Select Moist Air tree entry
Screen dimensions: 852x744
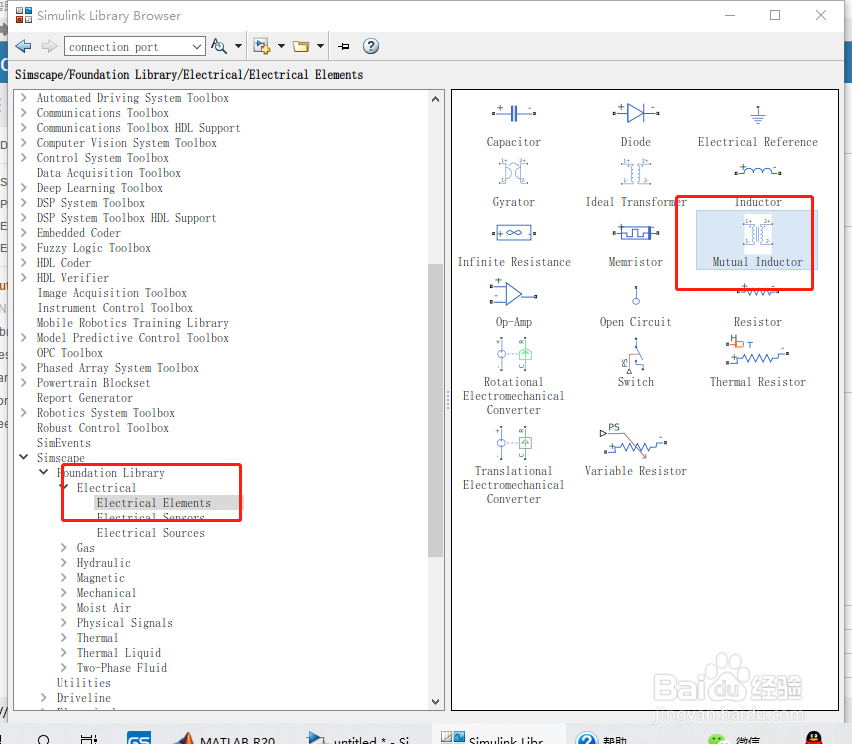click(x=103, y=608)
